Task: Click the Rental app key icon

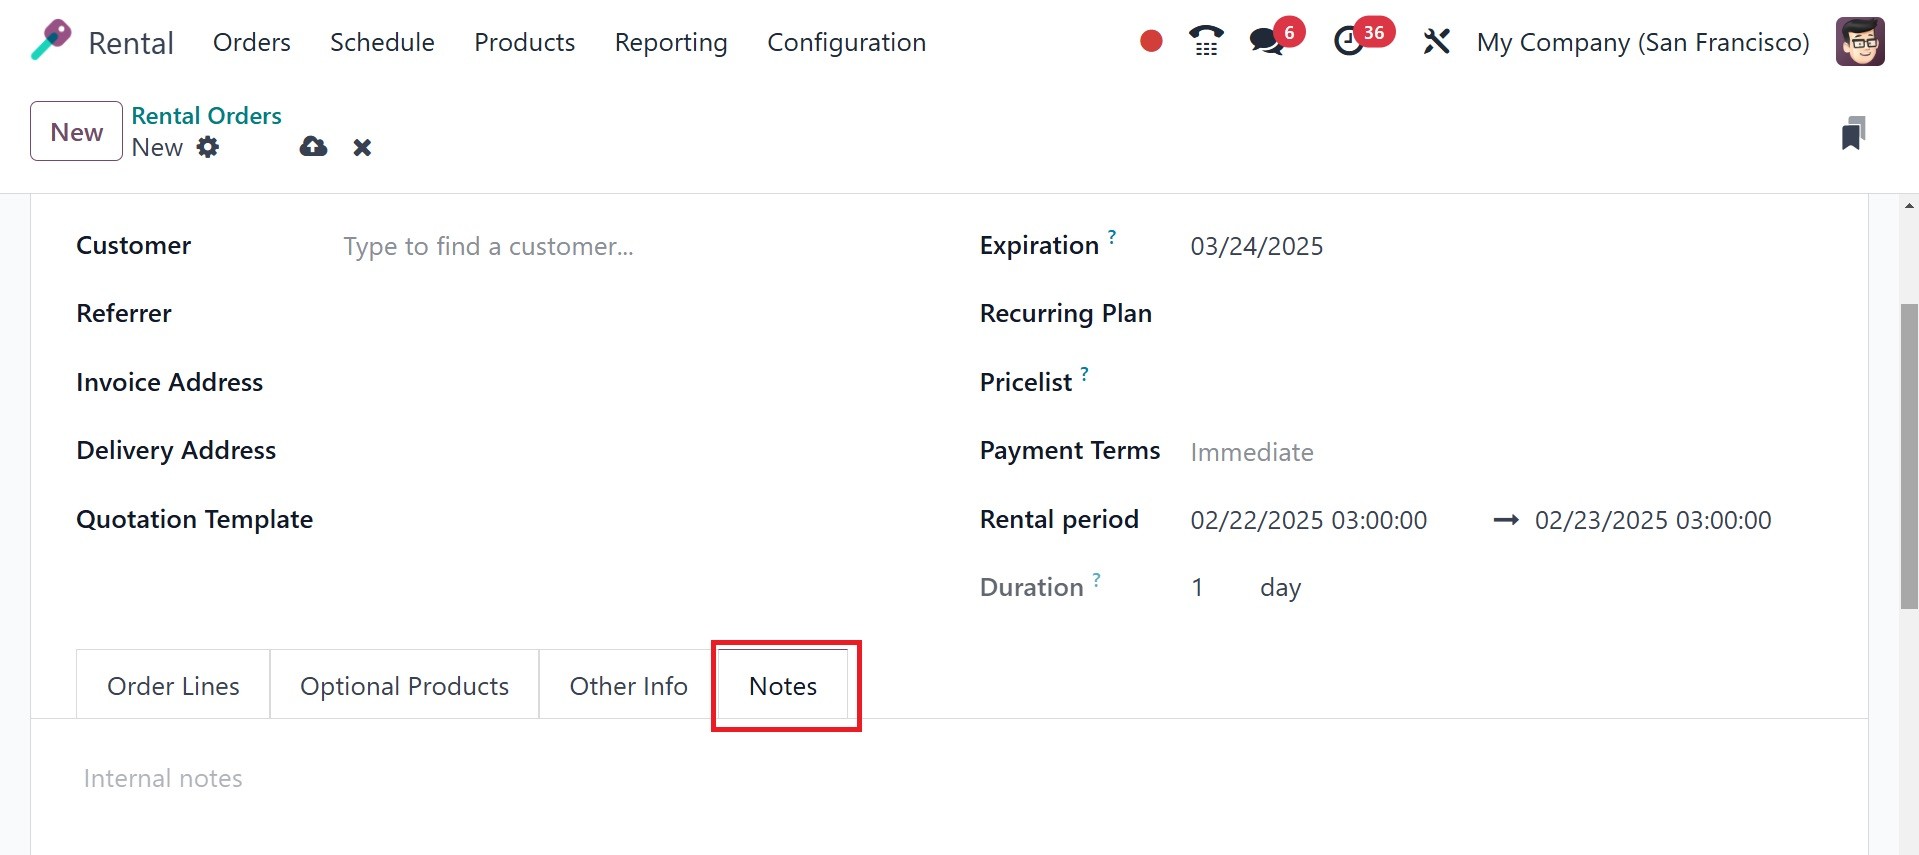Action: pyautogui.click(x=51, y=41)
